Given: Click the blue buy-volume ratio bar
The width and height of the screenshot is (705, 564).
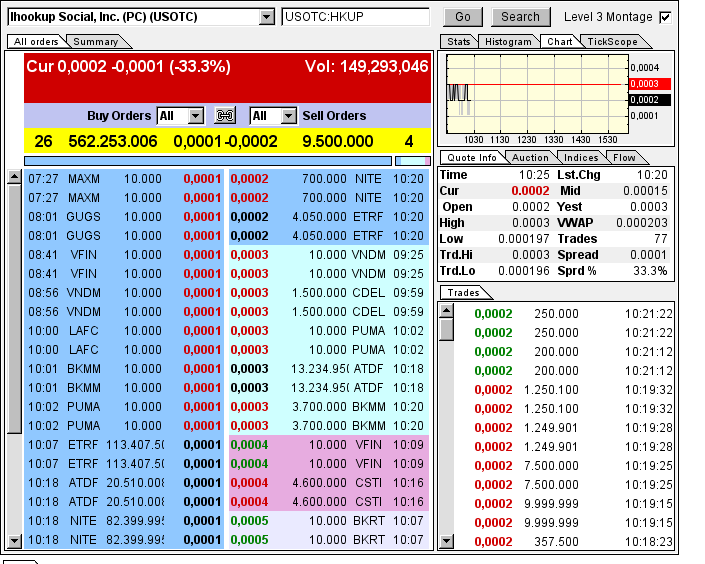Looking at the screenshot, I should tap(207, 160).
